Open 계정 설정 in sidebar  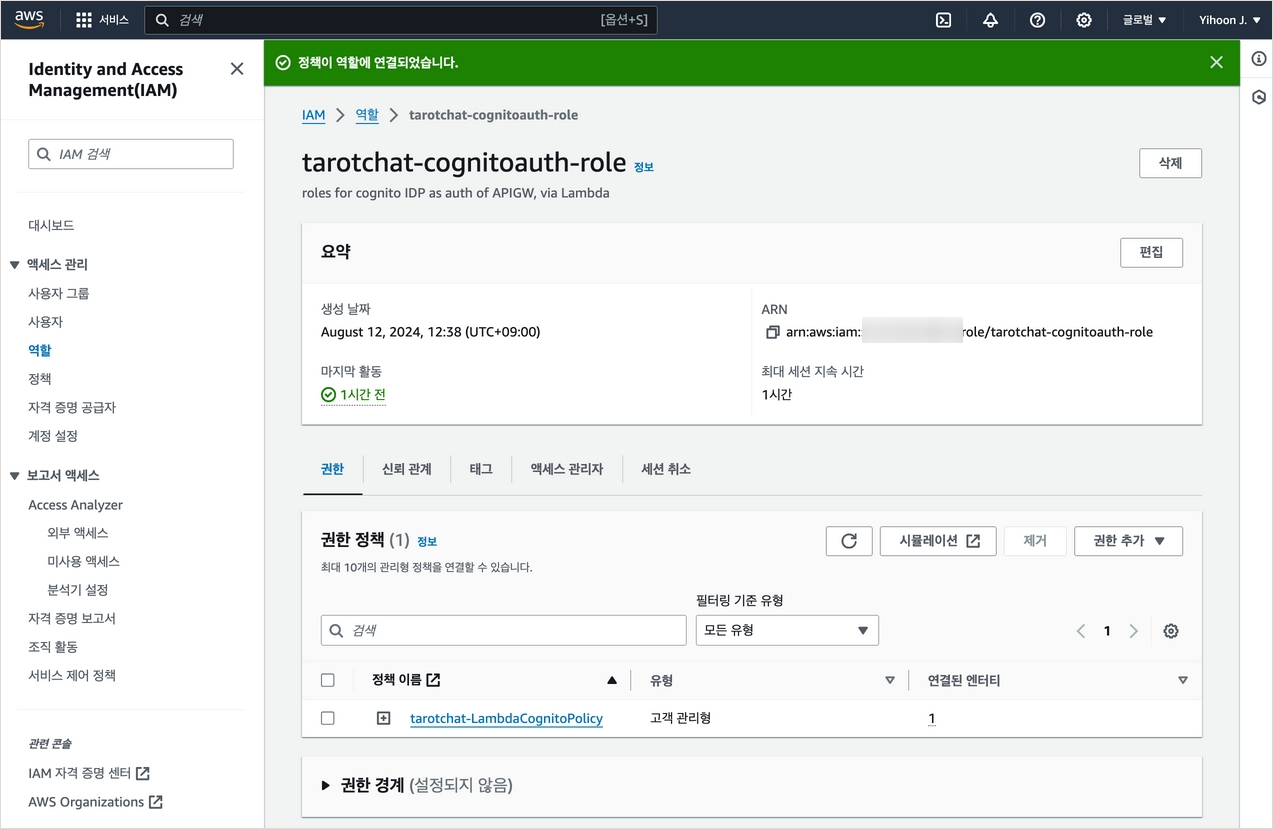[x=53, y=436]
